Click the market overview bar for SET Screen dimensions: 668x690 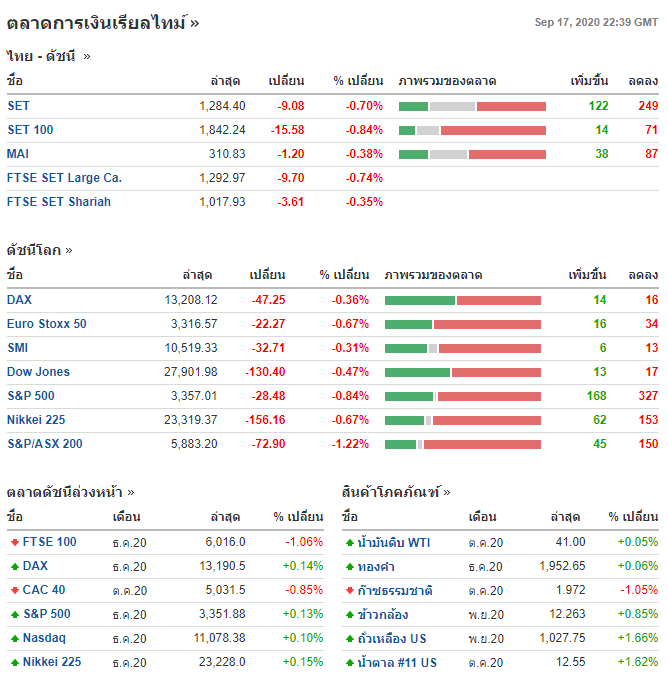(472, 106)
